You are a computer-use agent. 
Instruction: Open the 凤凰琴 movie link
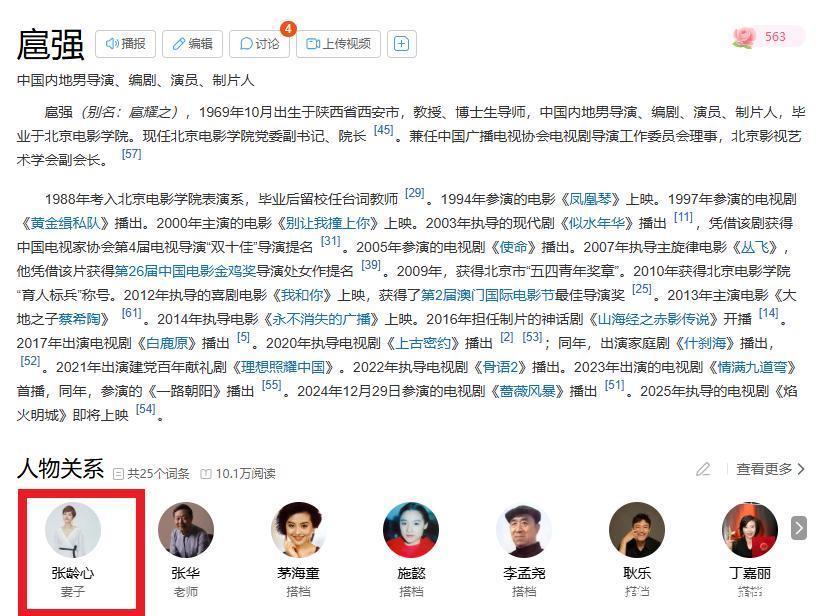click(590, 199)
